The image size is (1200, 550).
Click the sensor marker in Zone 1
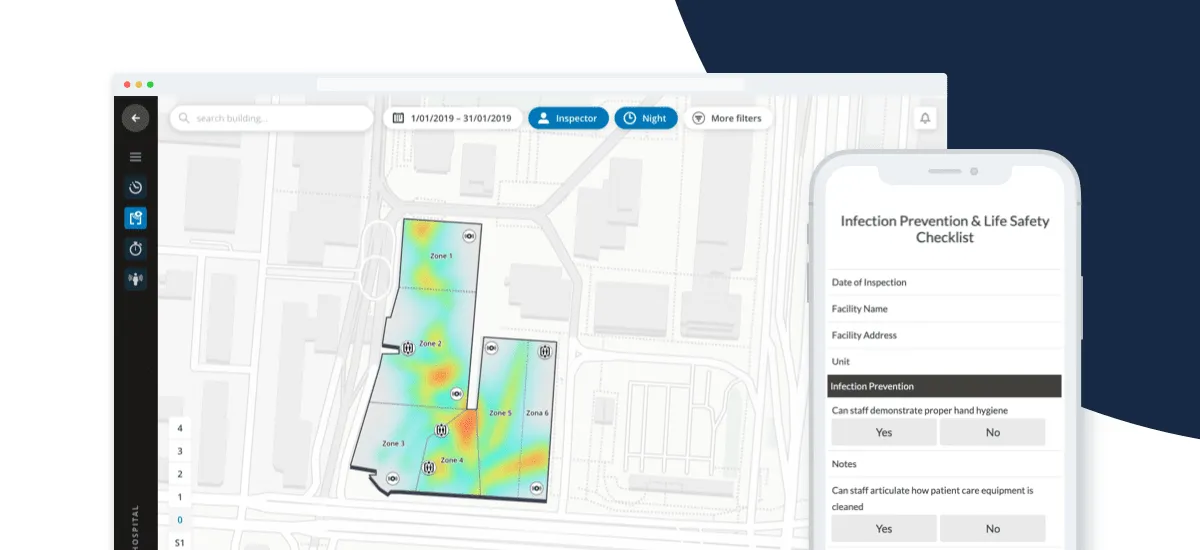[469, 235]
